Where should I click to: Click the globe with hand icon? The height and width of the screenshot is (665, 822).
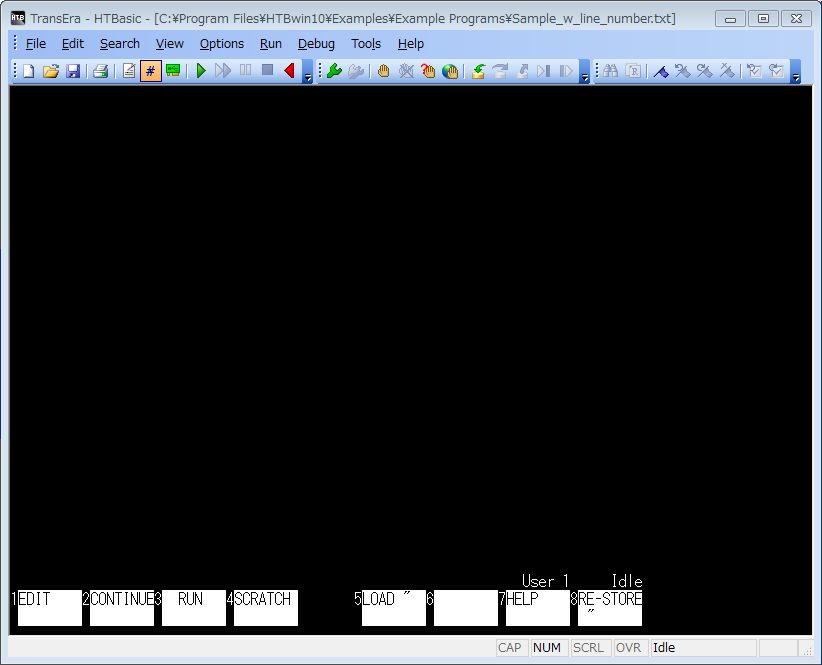(450, 71)
